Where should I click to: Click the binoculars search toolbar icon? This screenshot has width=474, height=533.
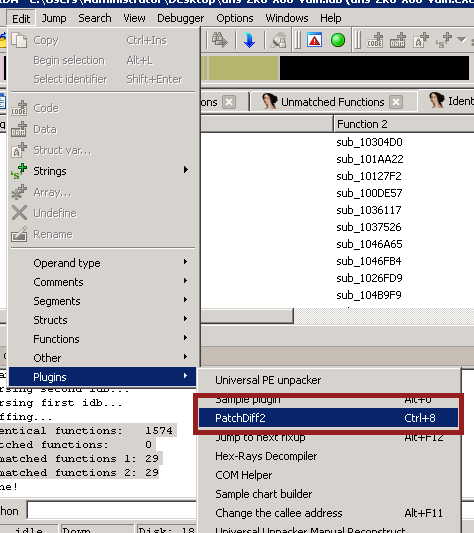(220, 40)
